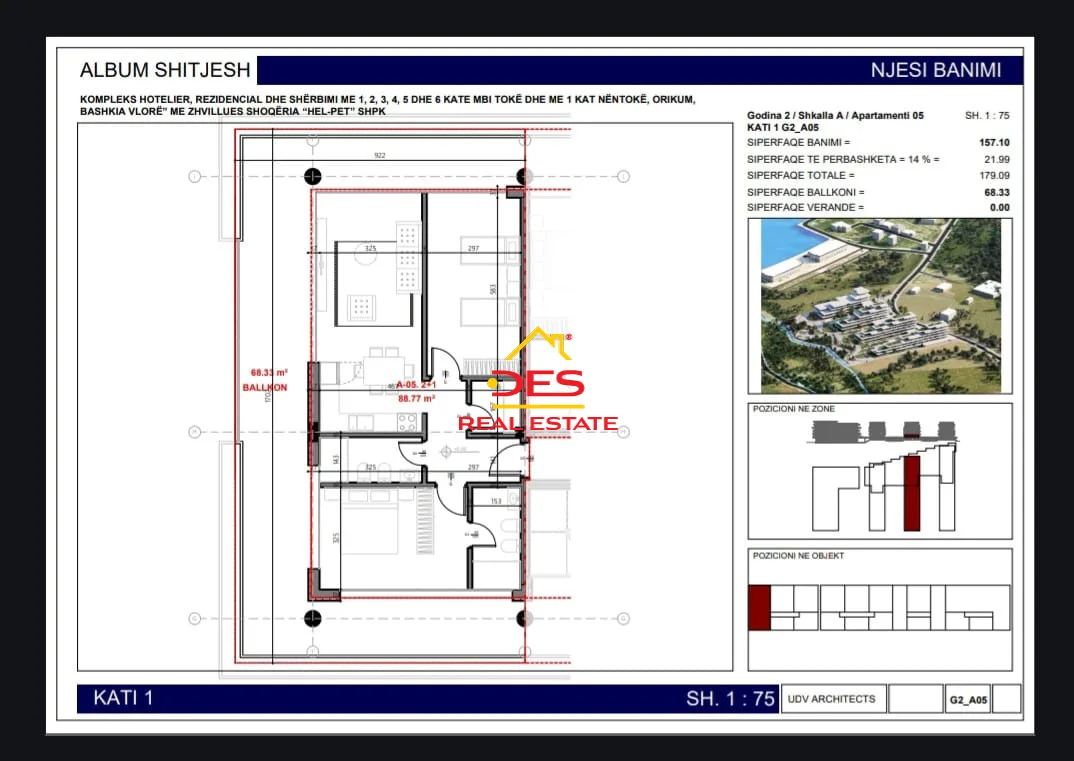
Task: Click the "SIPERFAQE VERANDE =" label
Action: click(806, 208)
